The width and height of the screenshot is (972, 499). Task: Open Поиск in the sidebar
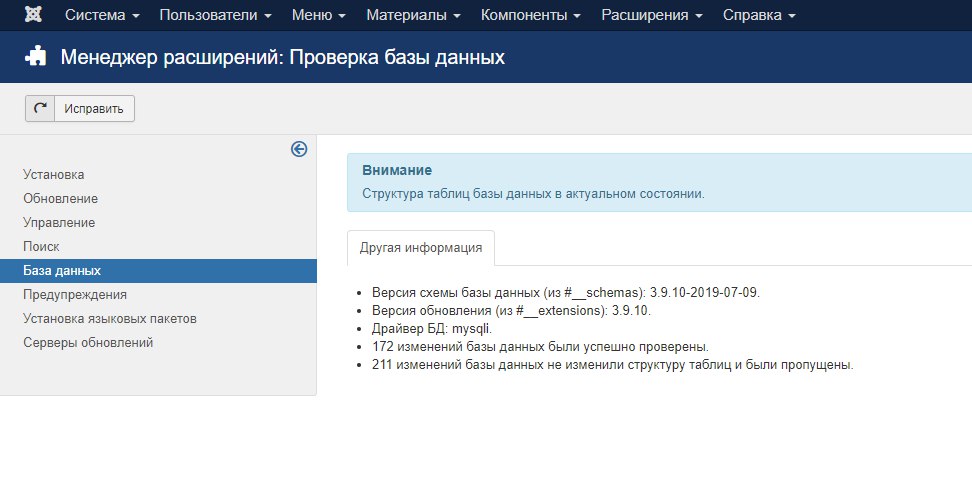(41, 247)
